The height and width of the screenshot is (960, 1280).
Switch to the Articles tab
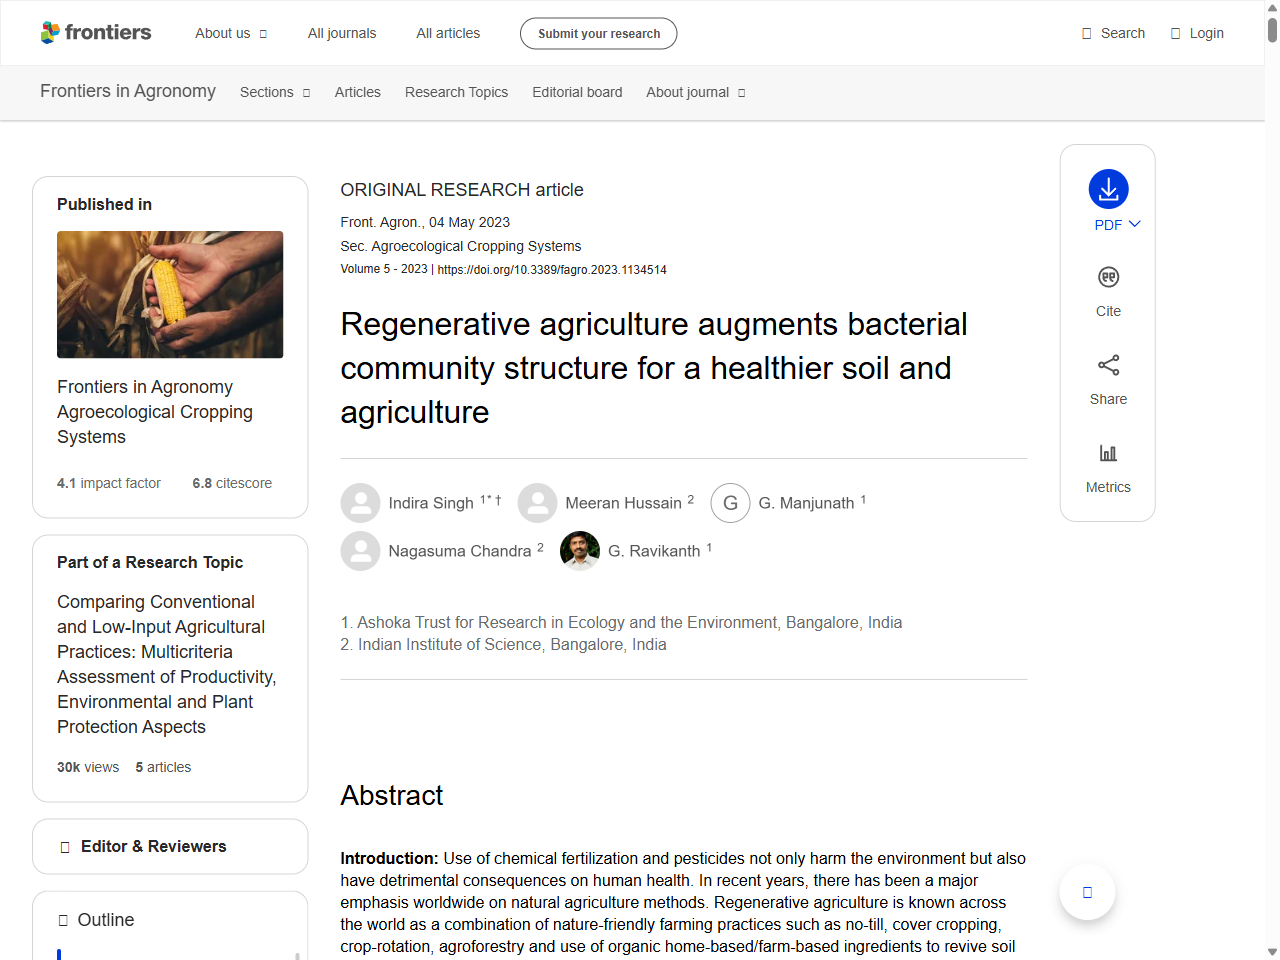[x=357, y=92]
